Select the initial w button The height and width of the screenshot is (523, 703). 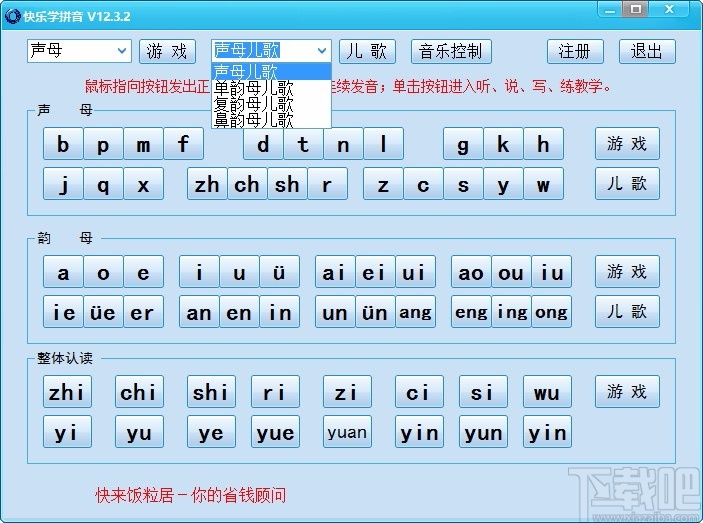coord(543,184)
